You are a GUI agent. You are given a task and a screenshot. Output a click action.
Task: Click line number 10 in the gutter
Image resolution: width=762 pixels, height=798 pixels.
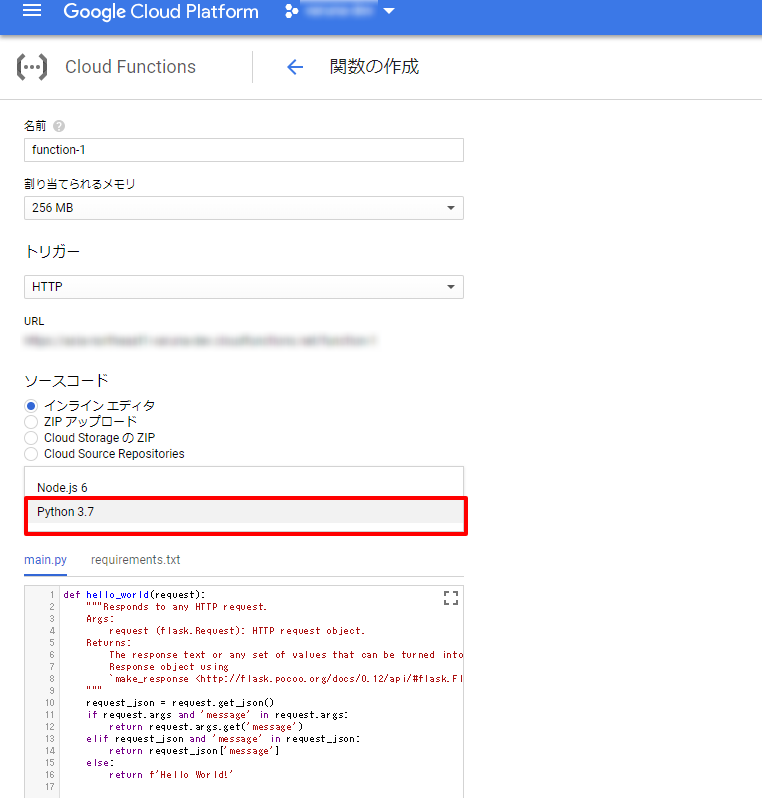[x=50, y=703]
